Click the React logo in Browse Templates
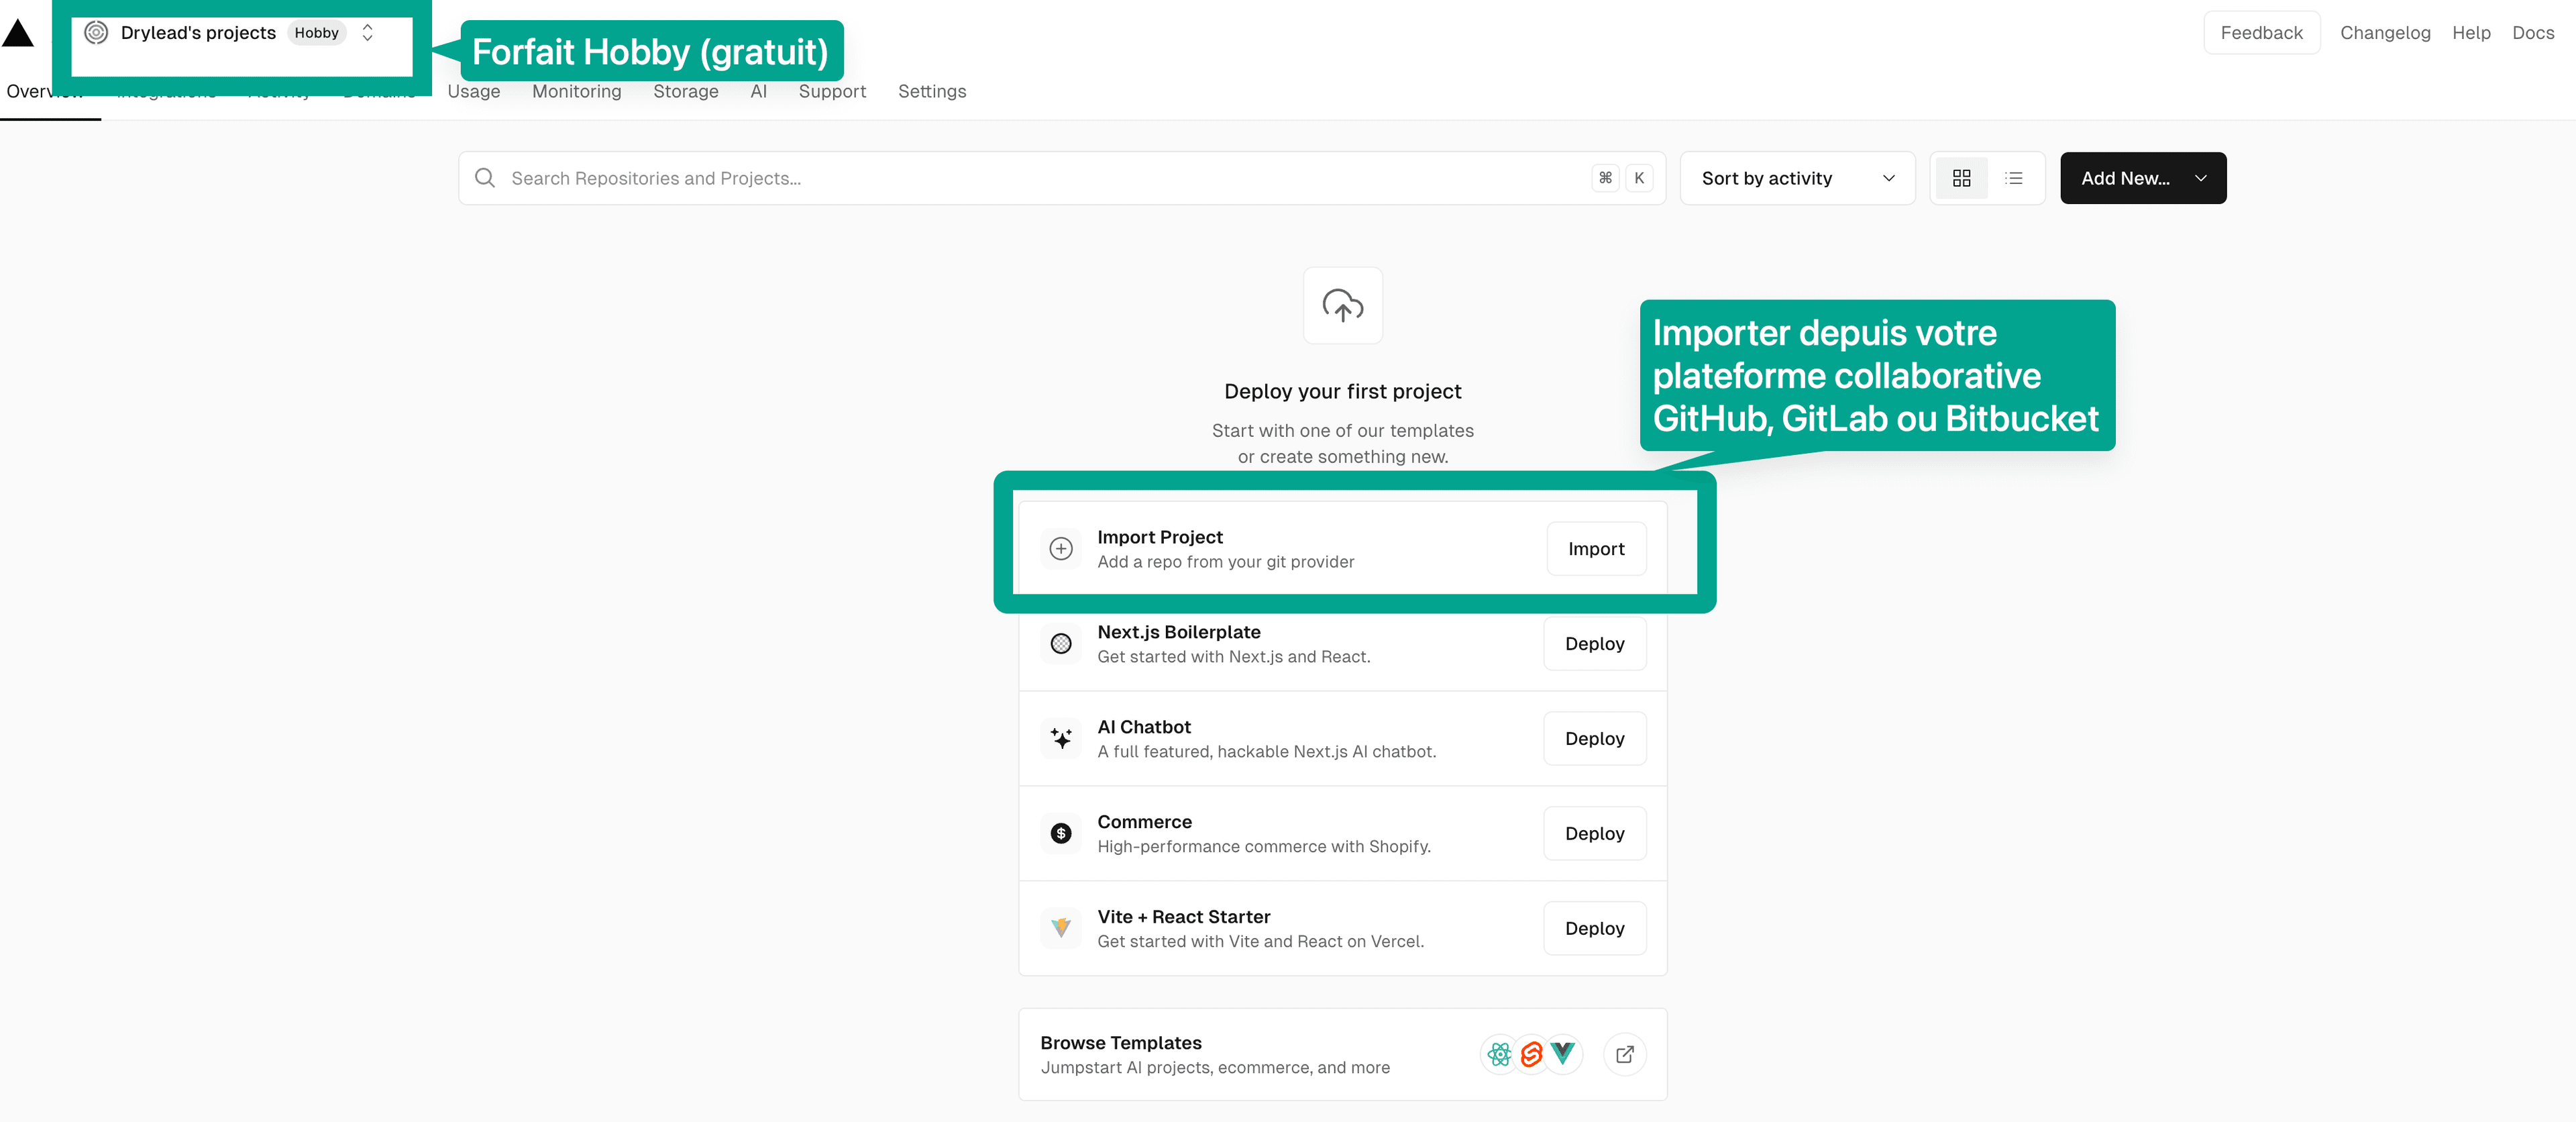 [1499, 1054]
